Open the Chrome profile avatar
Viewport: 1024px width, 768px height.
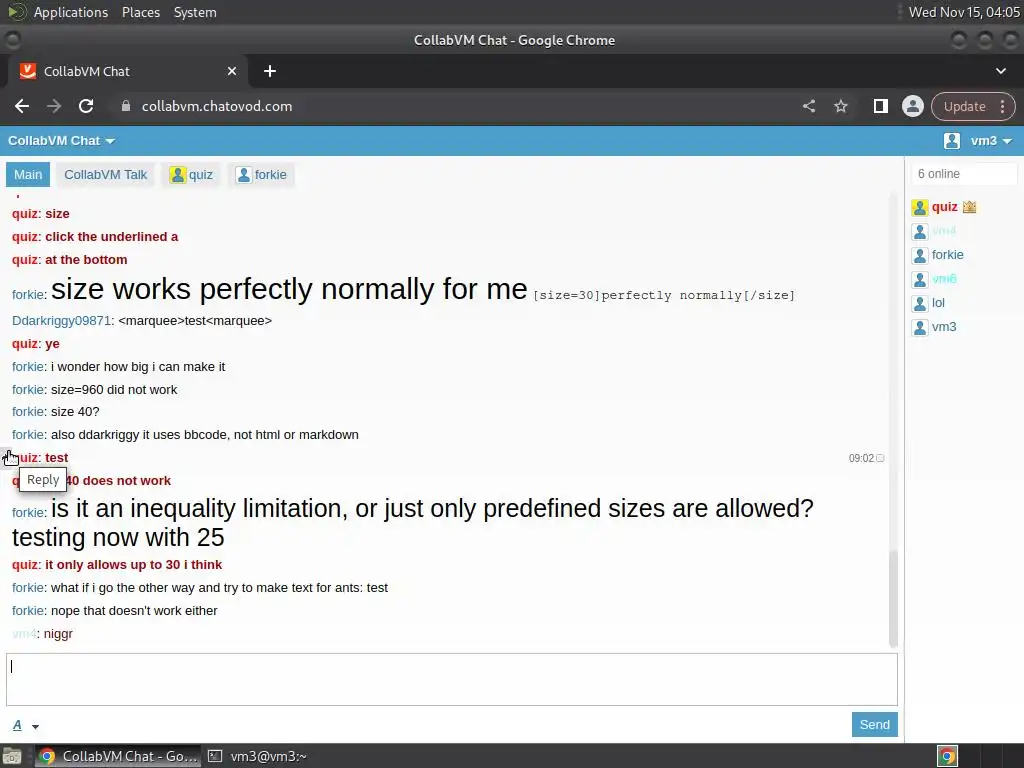[x=912, y=106]
